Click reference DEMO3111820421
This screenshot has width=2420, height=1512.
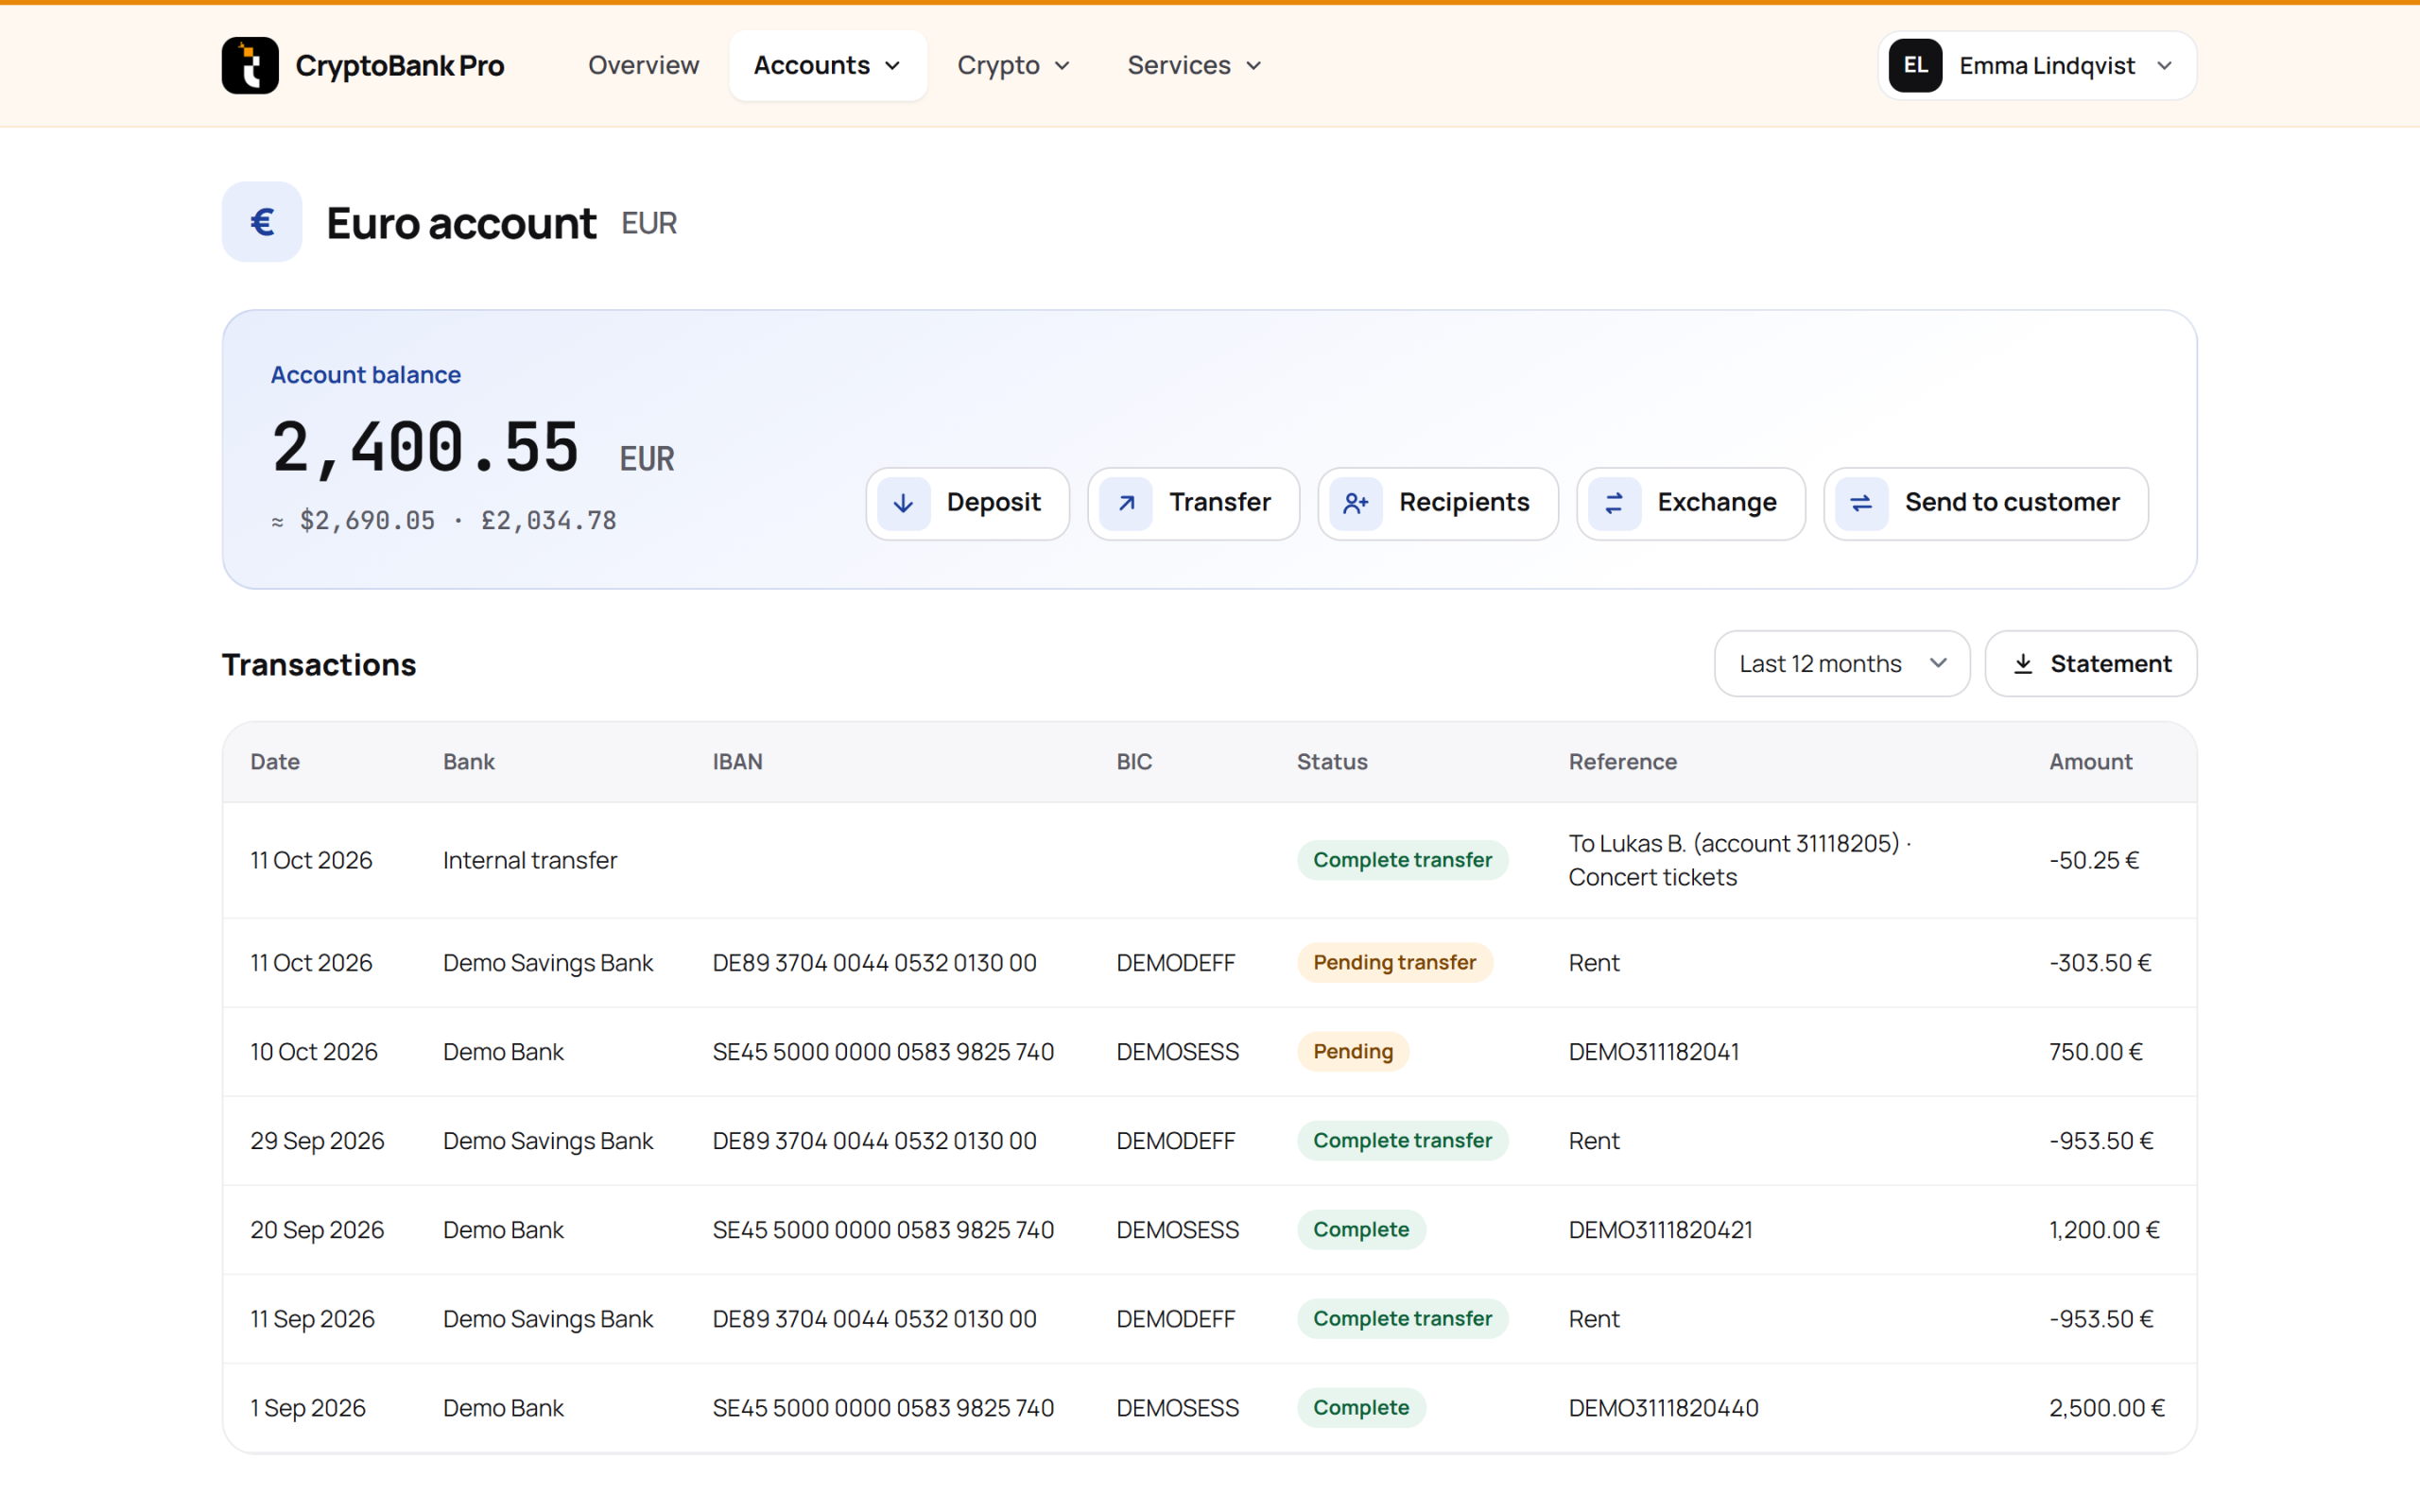click(1660, 1230)
